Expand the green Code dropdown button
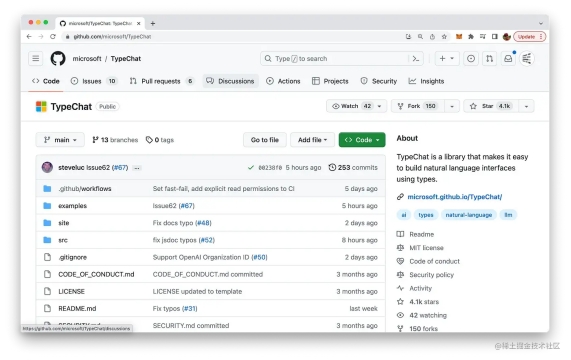Viewport: 571px width, 360px height. coord(362,140)
